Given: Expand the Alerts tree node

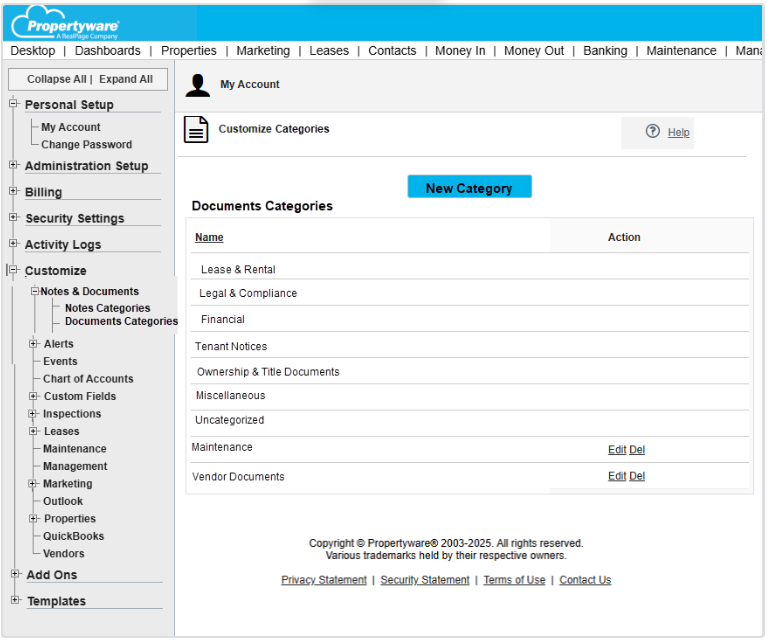Looking at the screenshot, I should tap(33, 344).
